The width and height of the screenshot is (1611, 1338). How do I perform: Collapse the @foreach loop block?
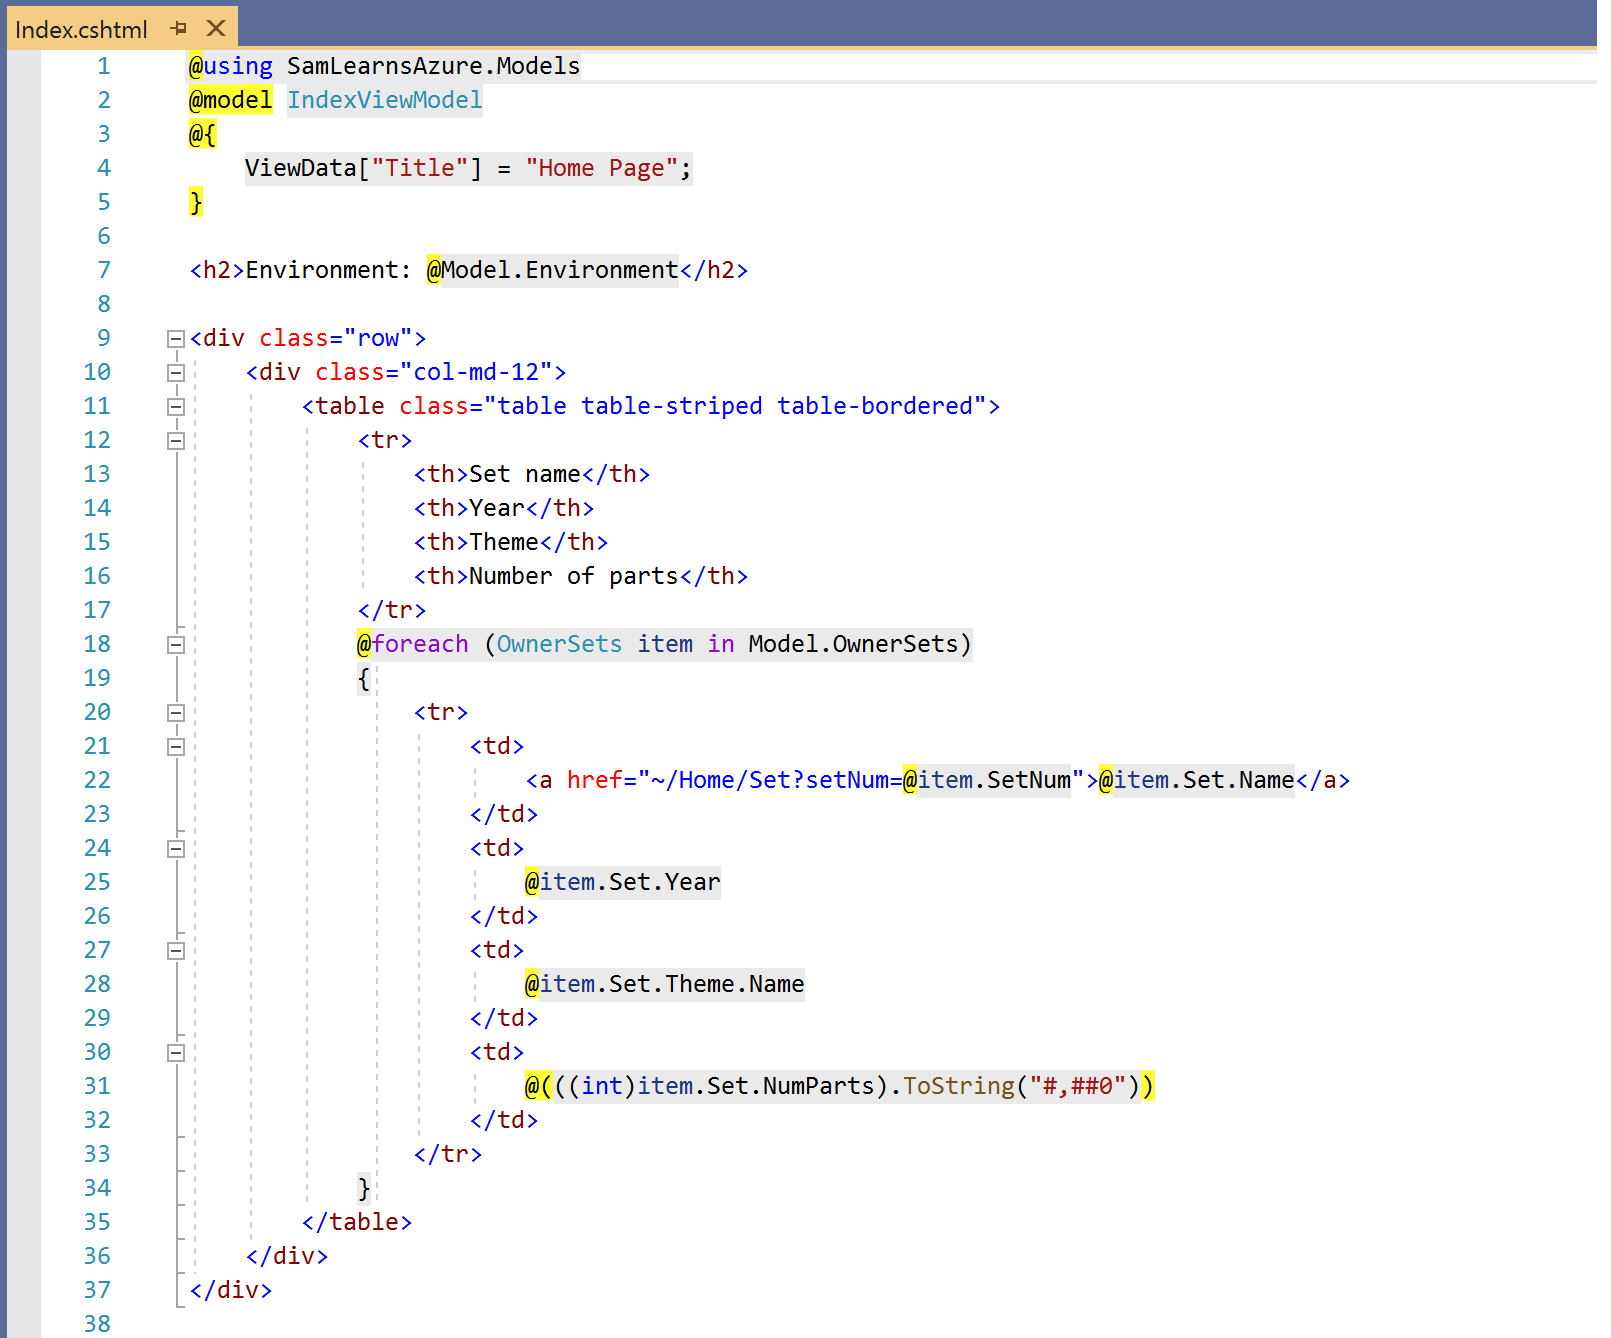coord(176,645)
